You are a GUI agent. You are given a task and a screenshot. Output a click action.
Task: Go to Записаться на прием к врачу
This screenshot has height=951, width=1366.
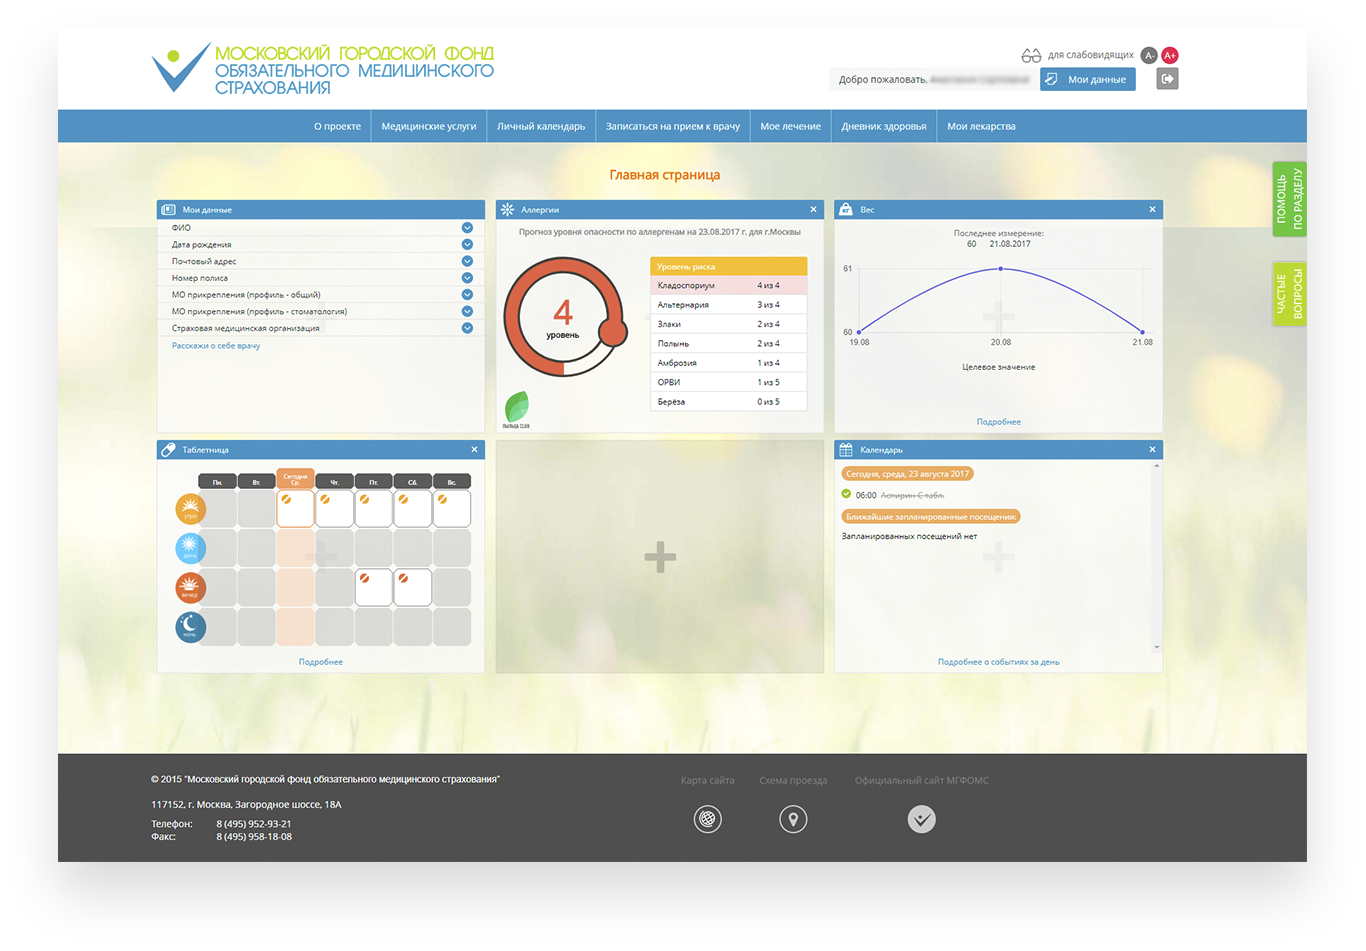(x=673, y=126)
